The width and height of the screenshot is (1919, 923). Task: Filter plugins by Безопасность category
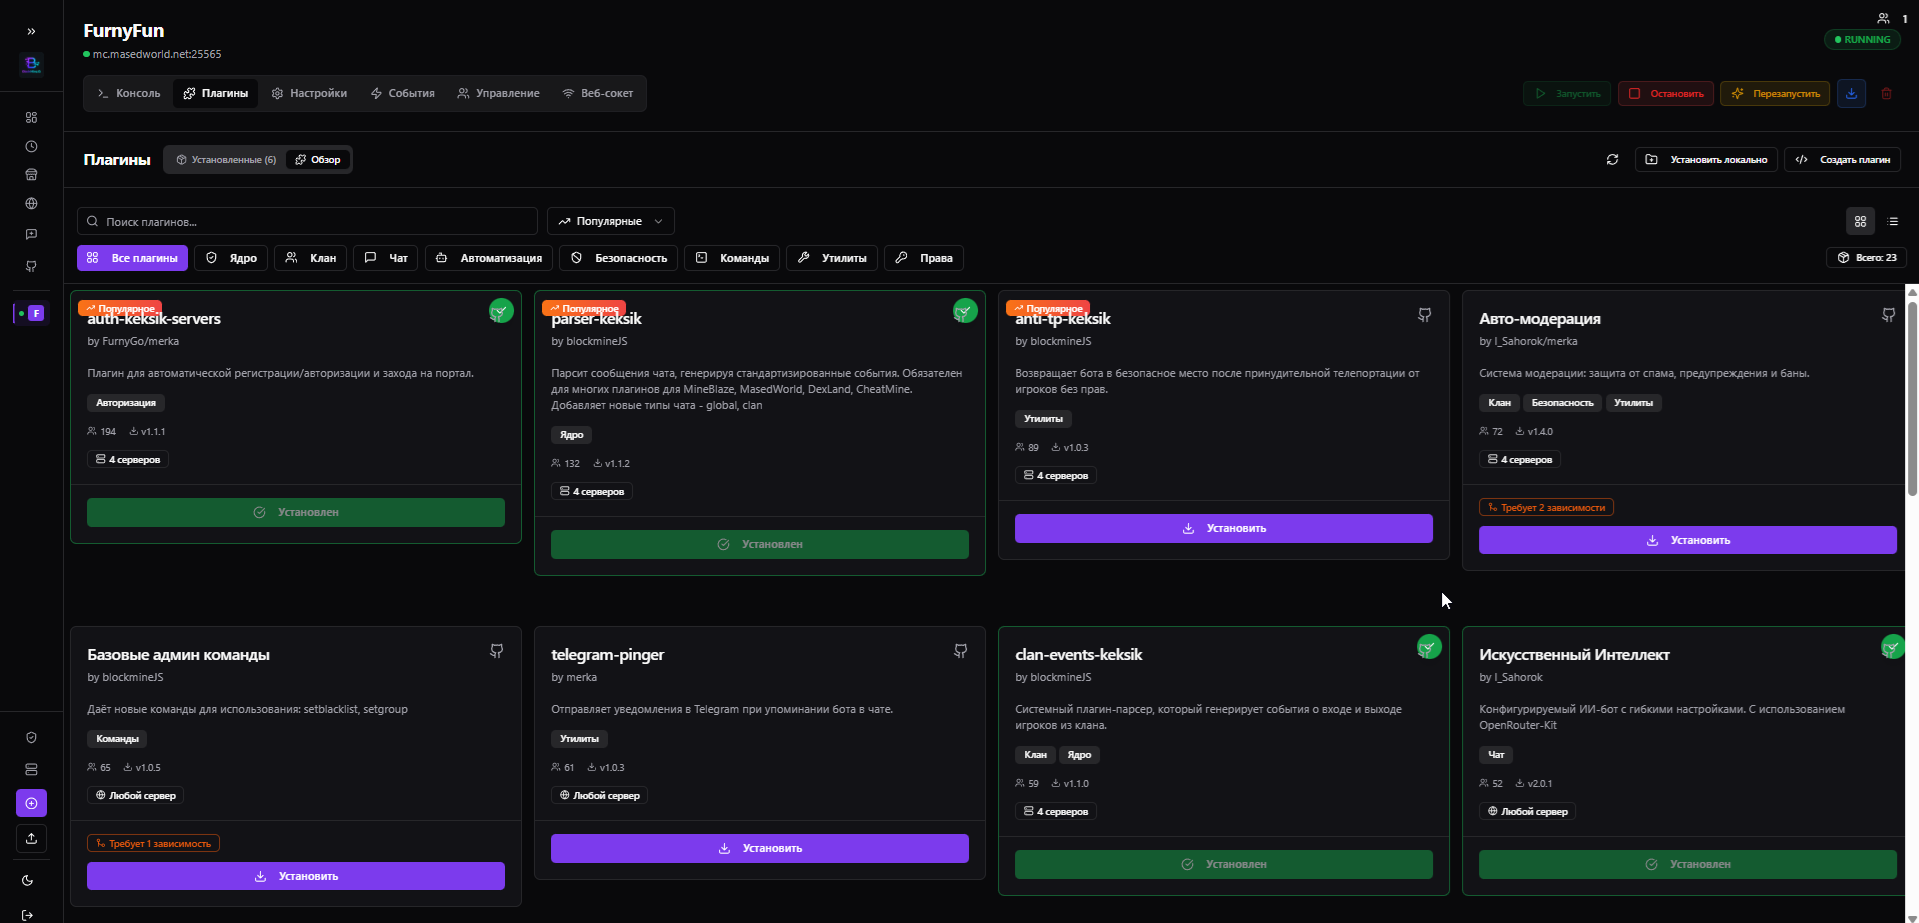pyautogui.click(x=619, y=258)
